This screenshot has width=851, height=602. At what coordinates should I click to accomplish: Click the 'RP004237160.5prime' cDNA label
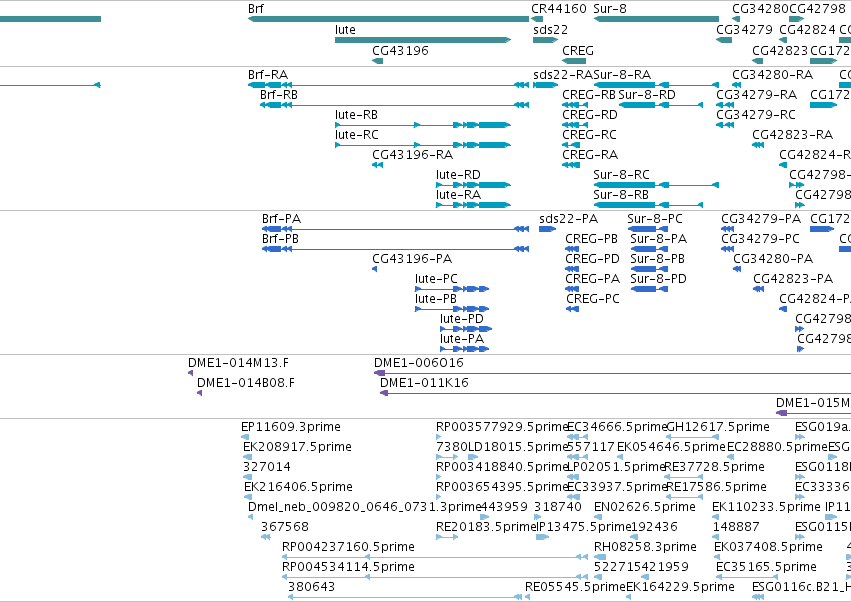pos(348,547)
